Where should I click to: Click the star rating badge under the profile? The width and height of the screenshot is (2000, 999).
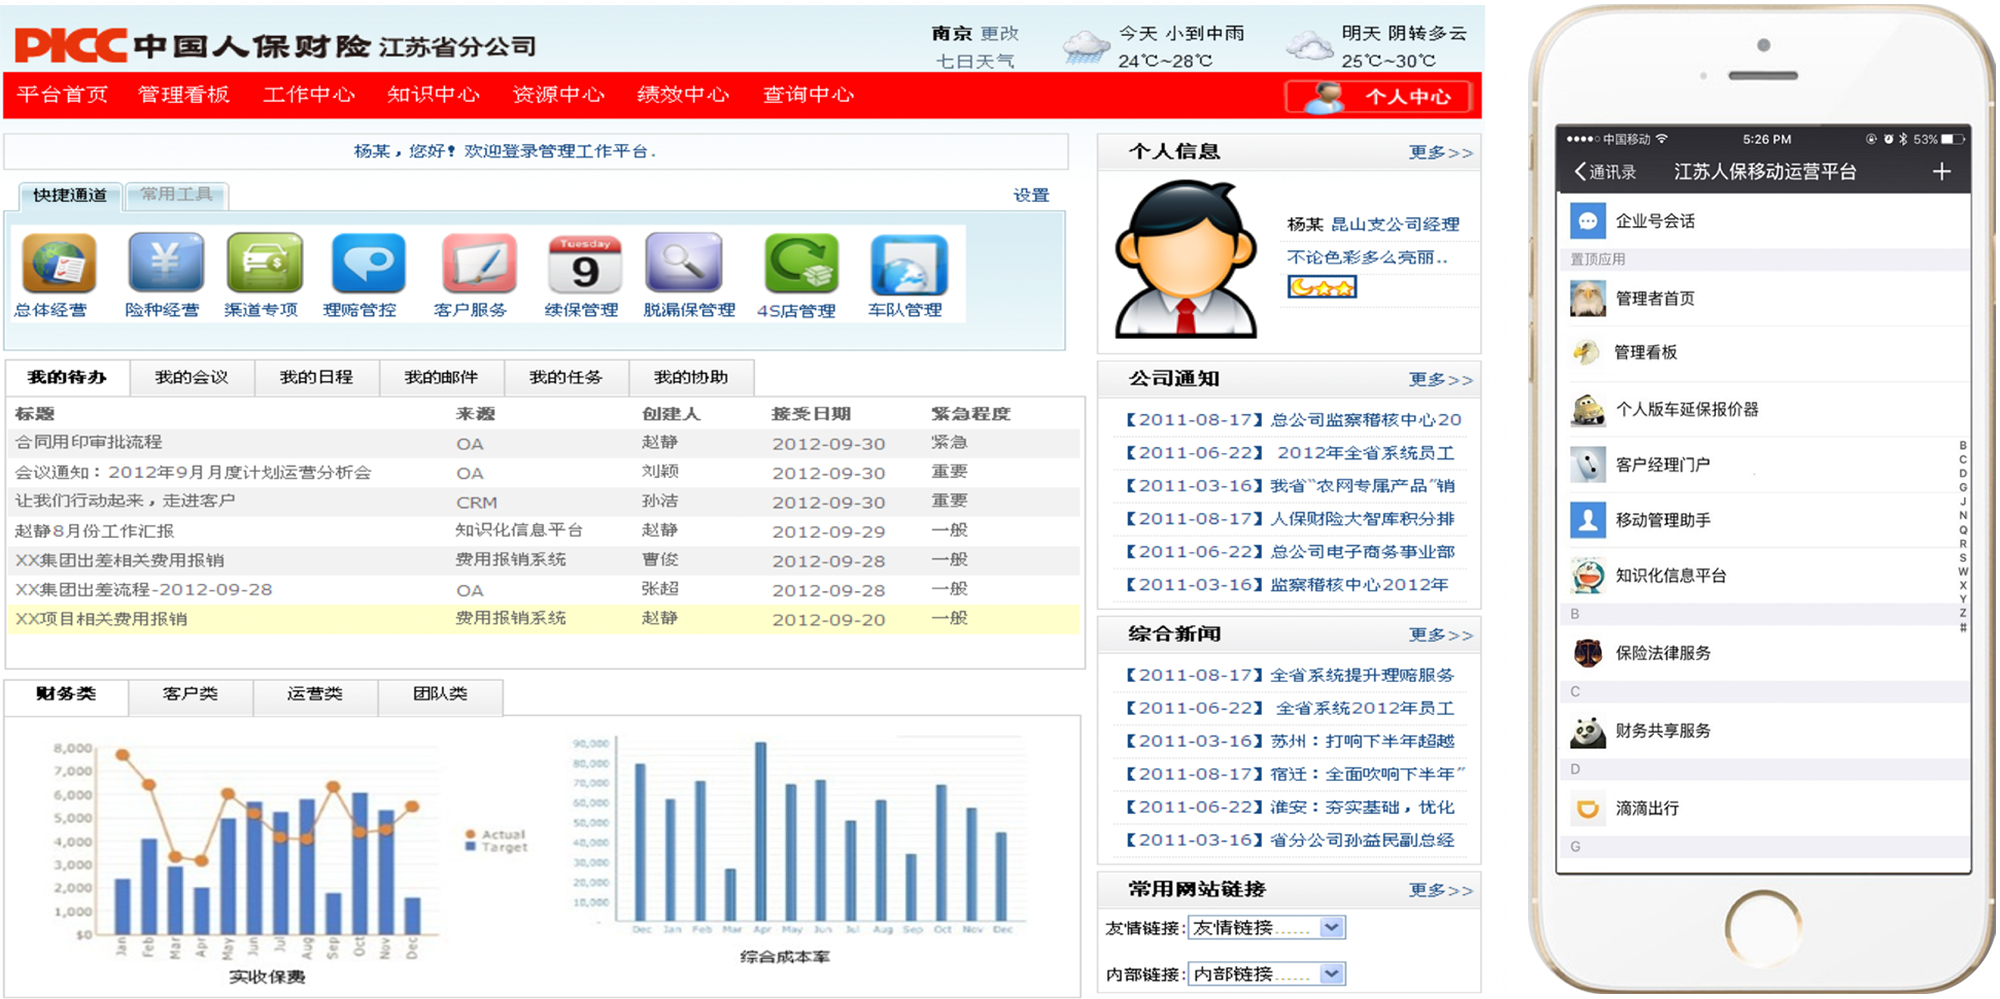point(1322,288)
